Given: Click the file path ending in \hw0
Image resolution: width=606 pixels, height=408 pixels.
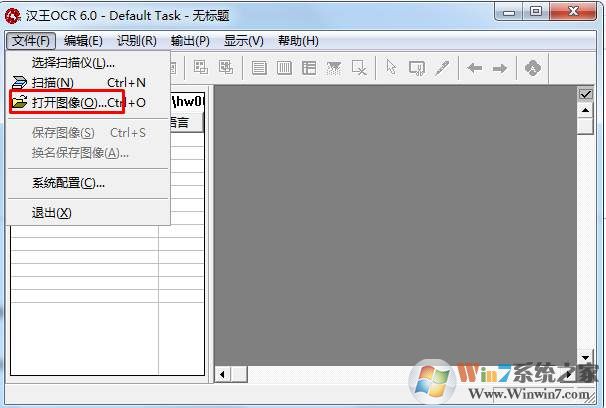Looking at the screenshot, I should pos(187,102).
